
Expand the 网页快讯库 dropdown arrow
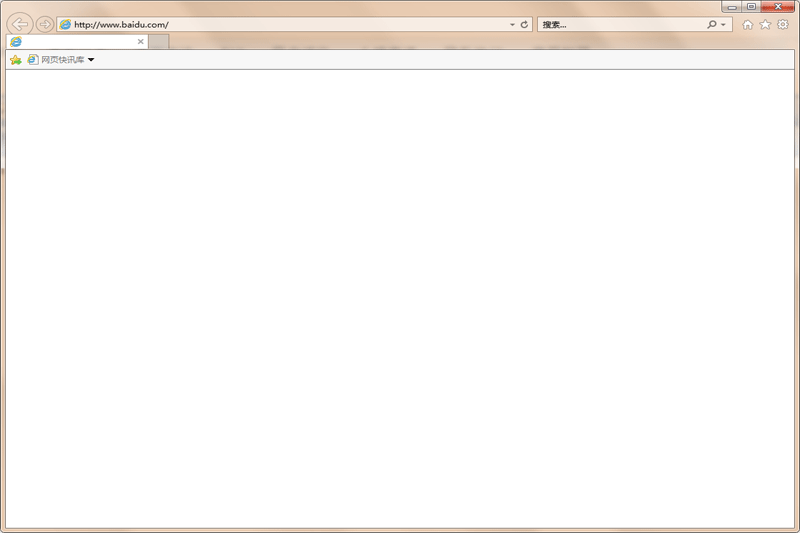(91, 60)
